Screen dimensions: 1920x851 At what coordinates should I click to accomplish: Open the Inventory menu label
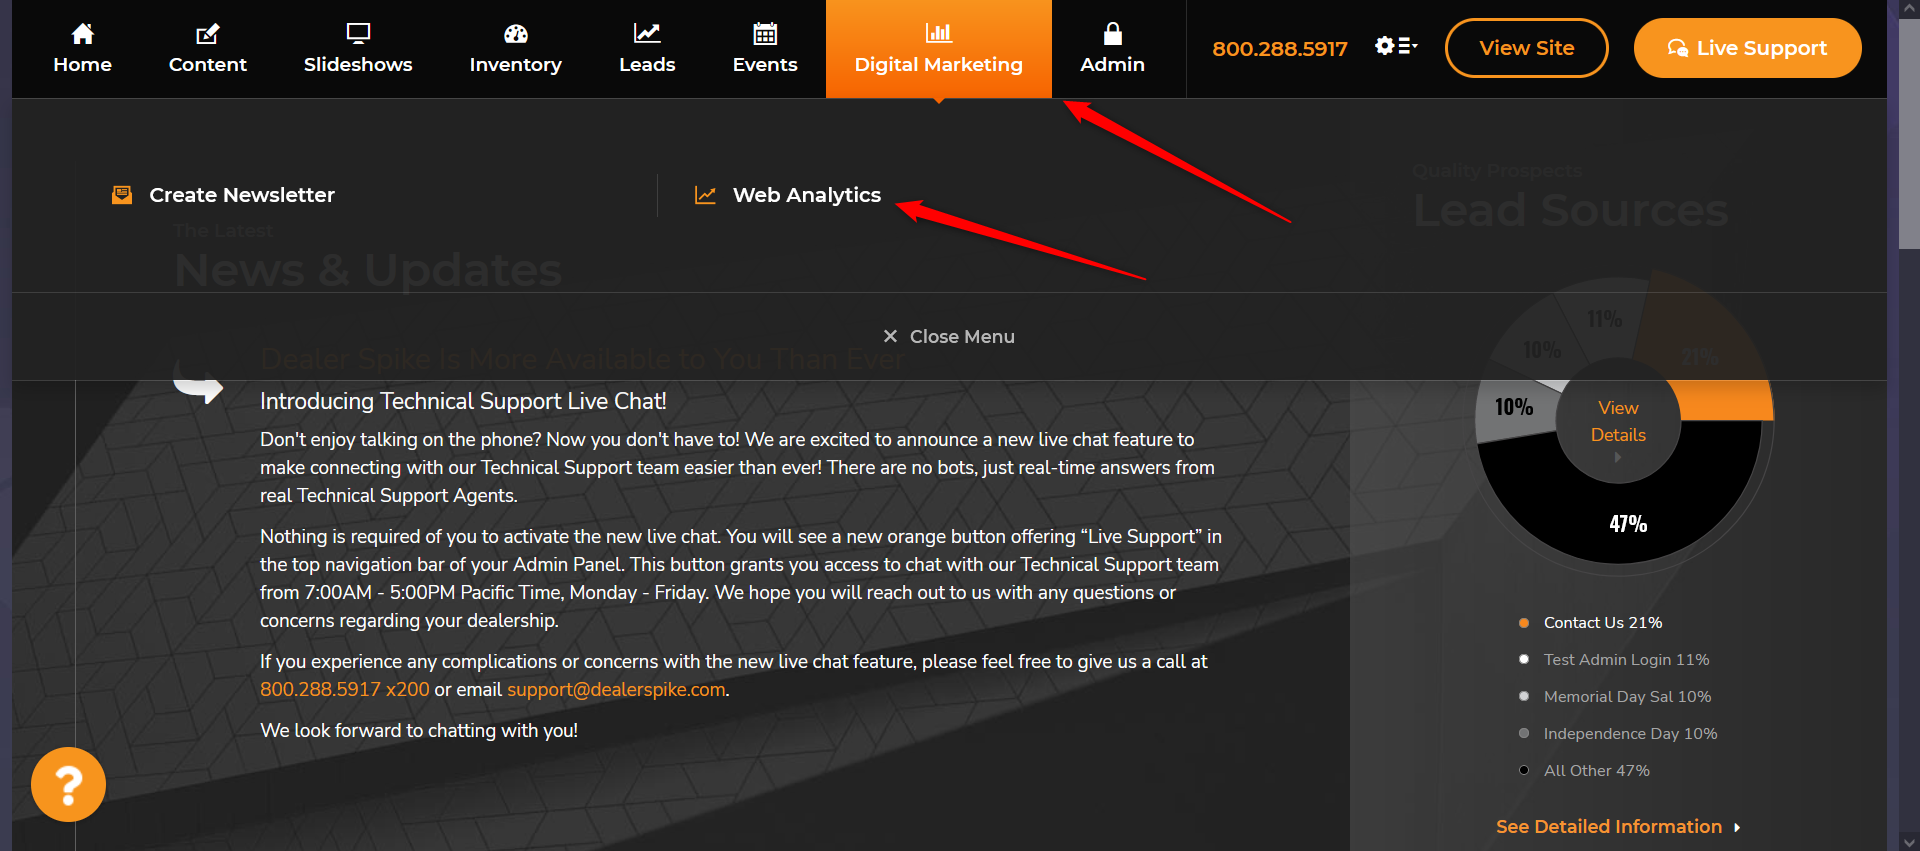tap(516, 65)
